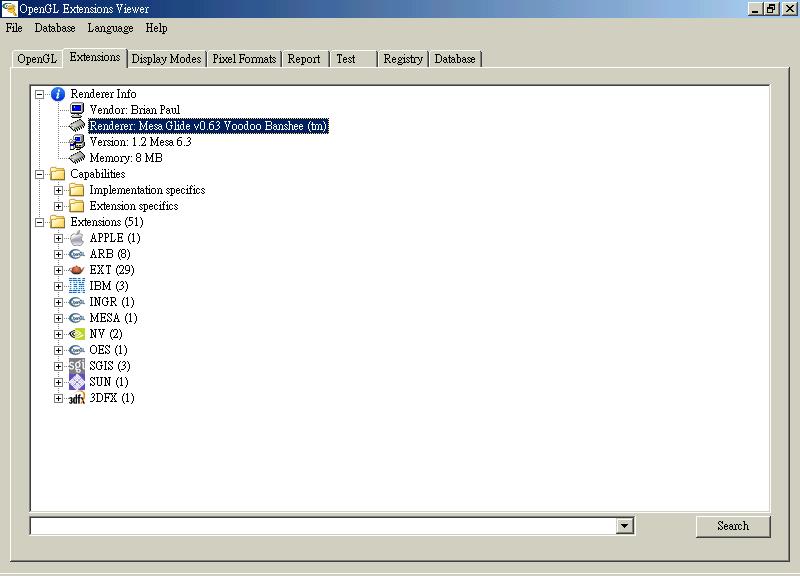Expand the NV (2) extension group

point(59,334)
